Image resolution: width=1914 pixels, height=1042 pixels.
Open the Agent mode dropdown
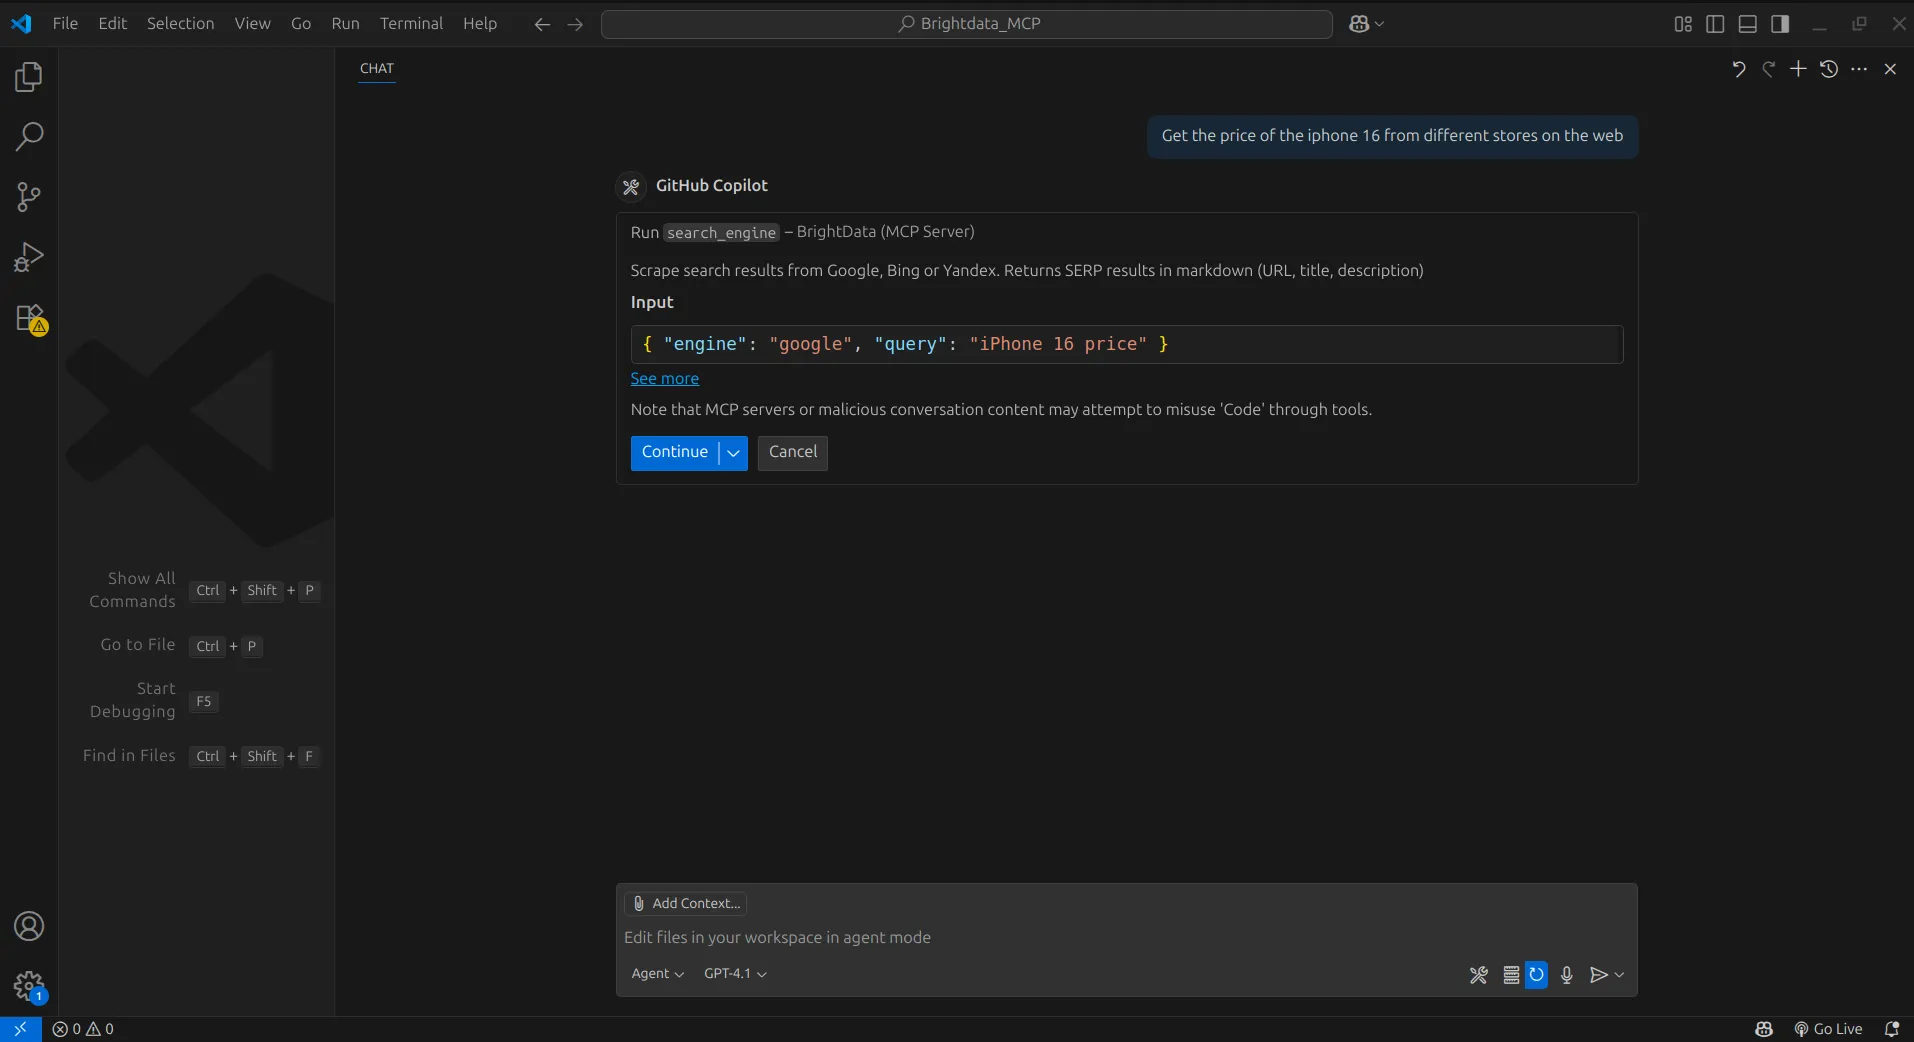pyautogui.click(x=657, y=973)
